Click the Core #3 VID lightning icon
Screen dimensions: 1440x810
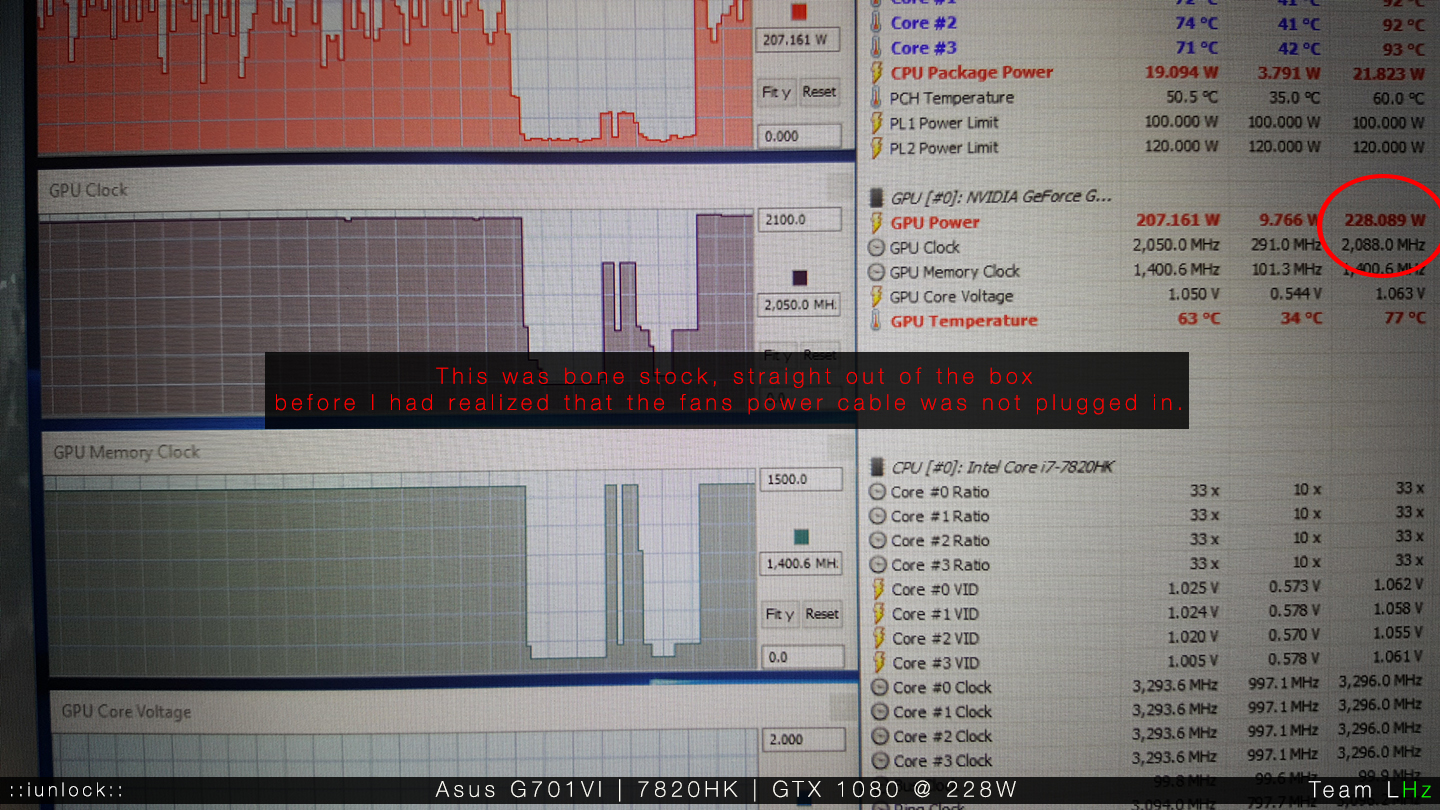[x=879, y=663]
